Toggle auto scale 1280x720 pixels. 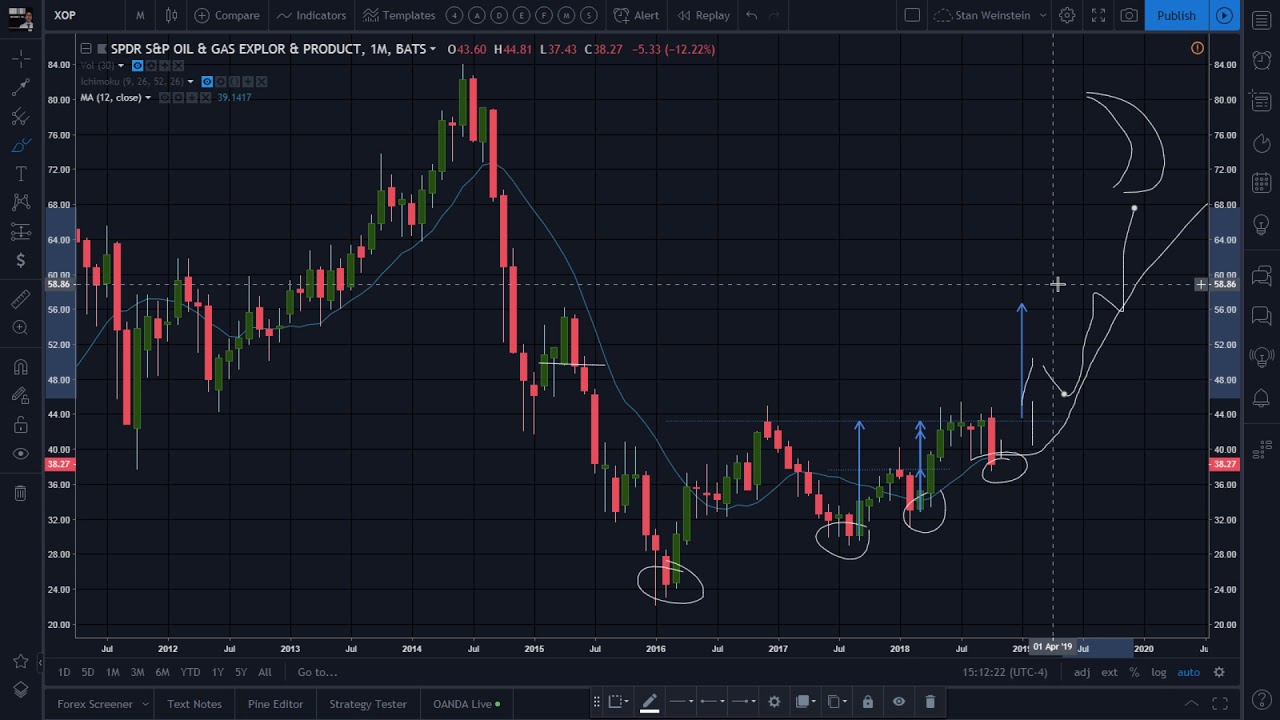[1188, 672]
